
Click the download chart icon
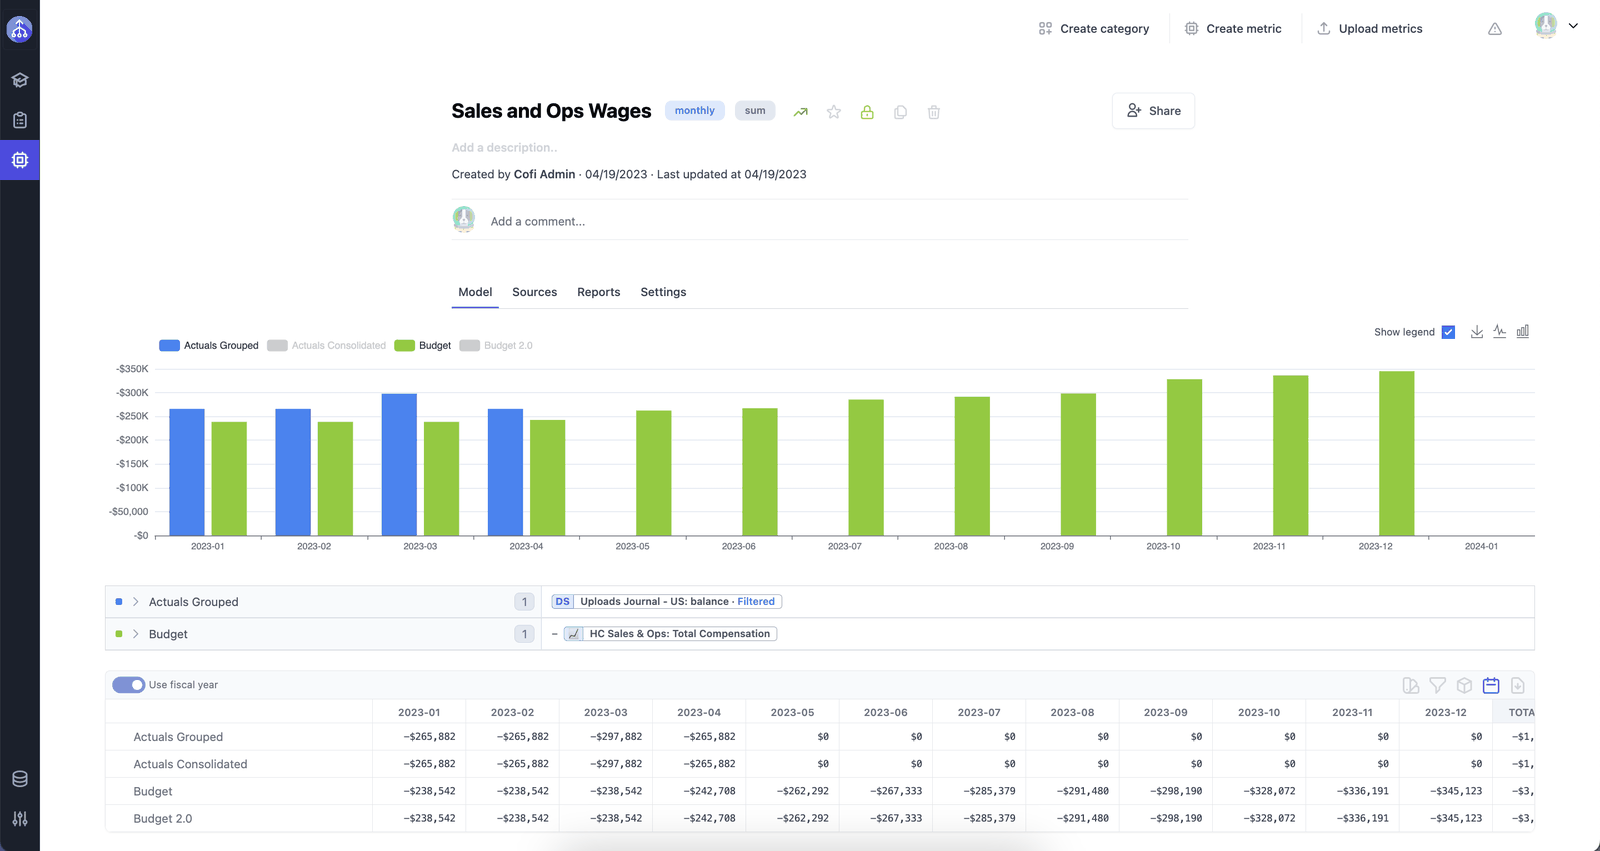[1477, 332]
